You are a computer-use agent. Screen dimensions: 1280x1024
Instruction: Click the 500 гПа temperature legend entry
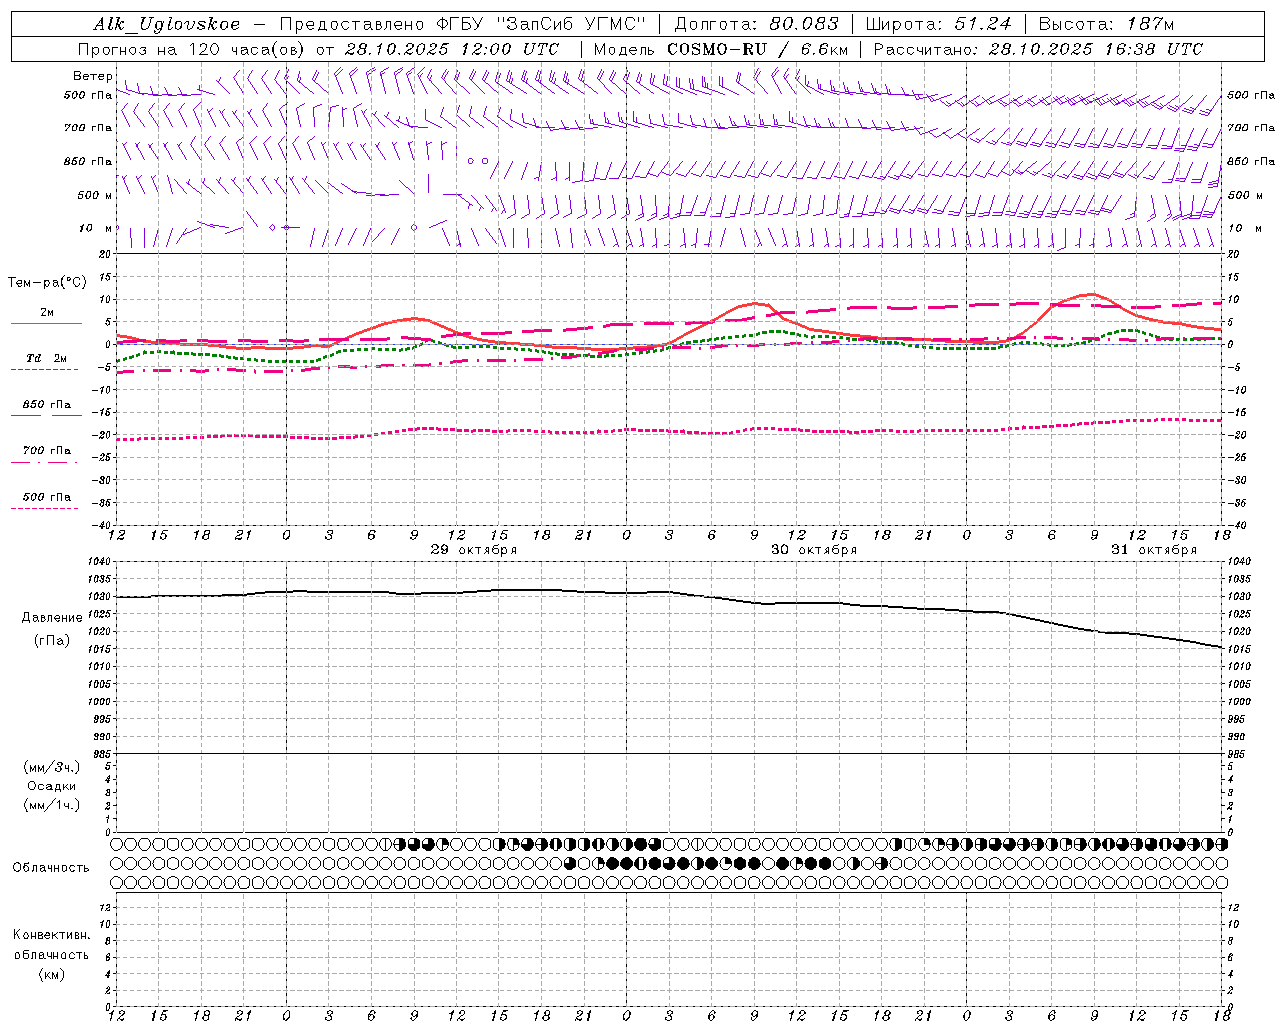[x=47, y=497]
